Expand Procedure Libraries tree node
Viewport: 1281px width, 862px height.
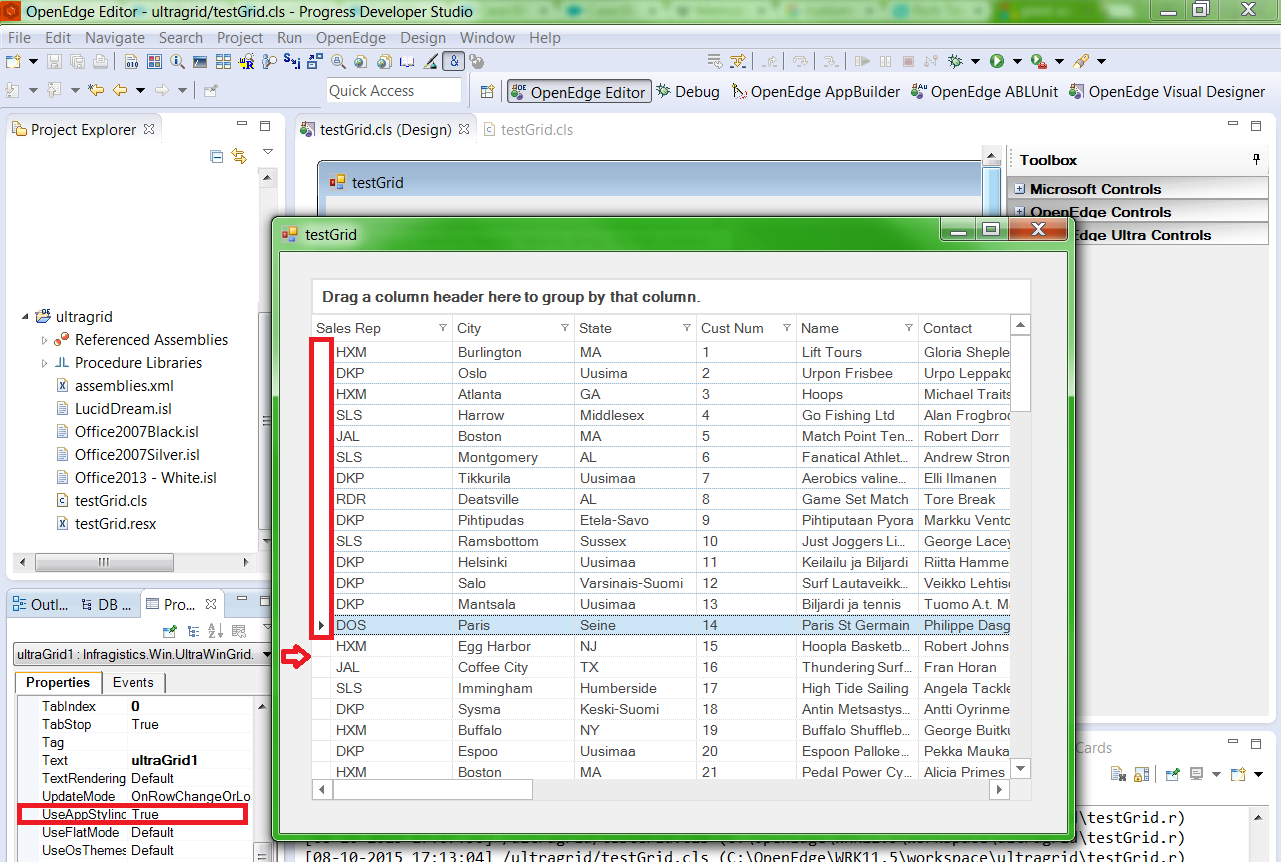coord(45,363)
